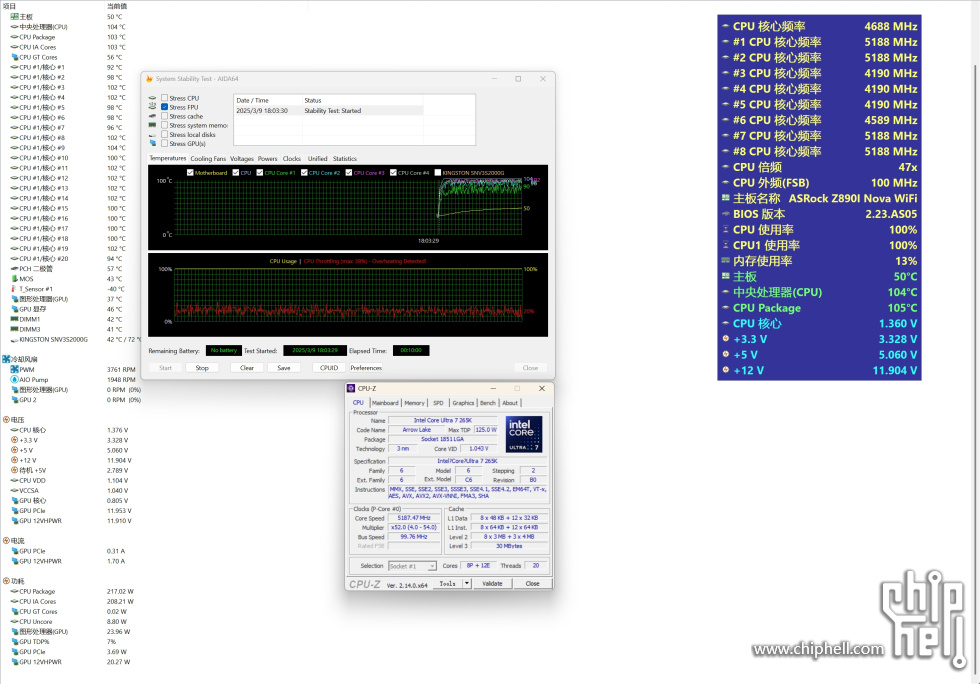
Task: Click the 冷却风扇 fan category icon
Action: (x=6, y=360)
